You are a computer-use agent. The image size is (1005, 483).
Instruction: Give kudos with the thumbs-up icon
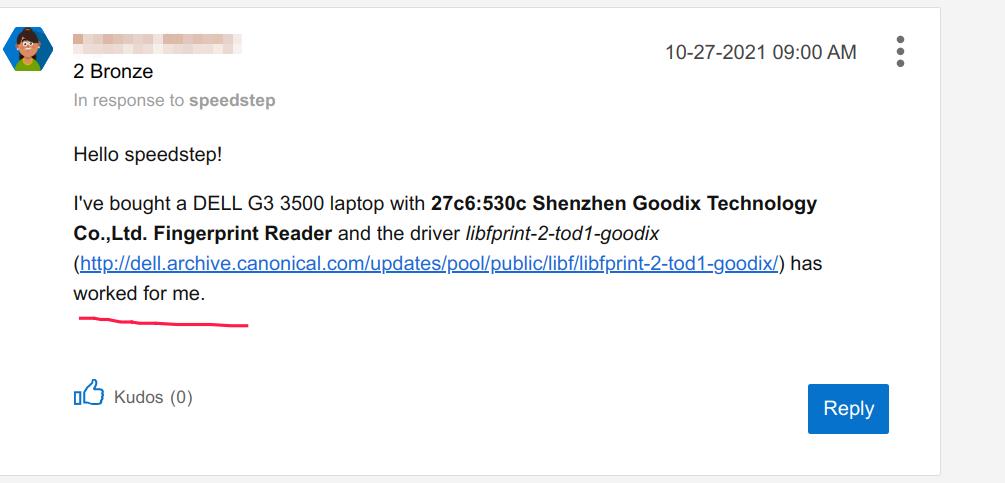(89, 393)
